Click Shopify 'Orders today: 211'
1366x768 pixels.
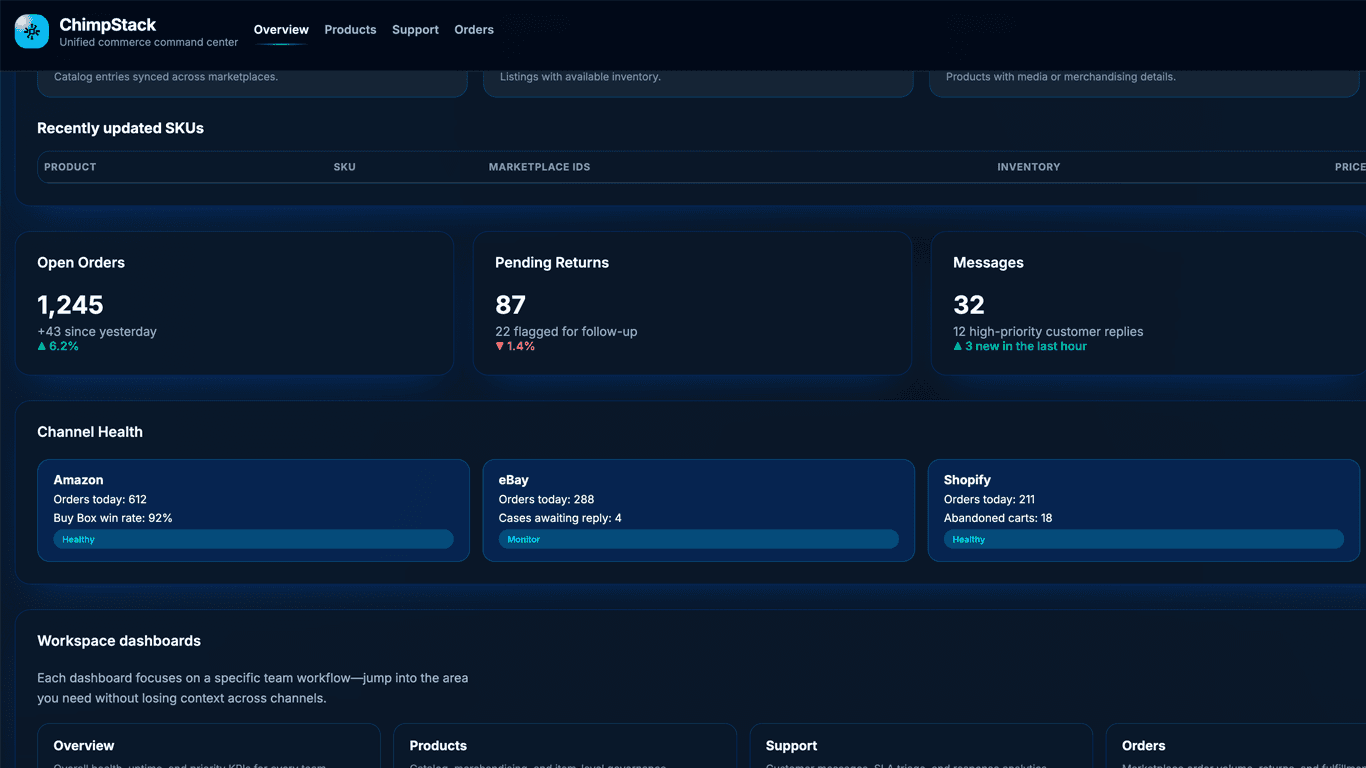pyautogui.click(x=989, y=499)
